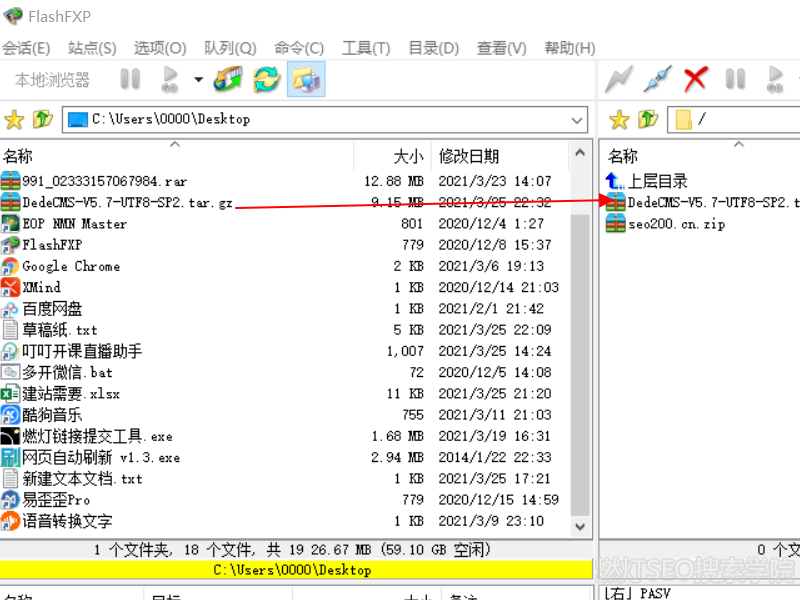Click the remote Go transfer icon
The width and height of the screenshot is (800, 600).
click(x=775, y=80)
